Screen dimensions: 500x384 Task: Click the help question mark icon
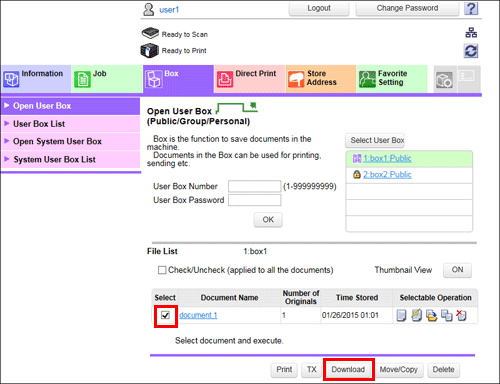(471, 8)
